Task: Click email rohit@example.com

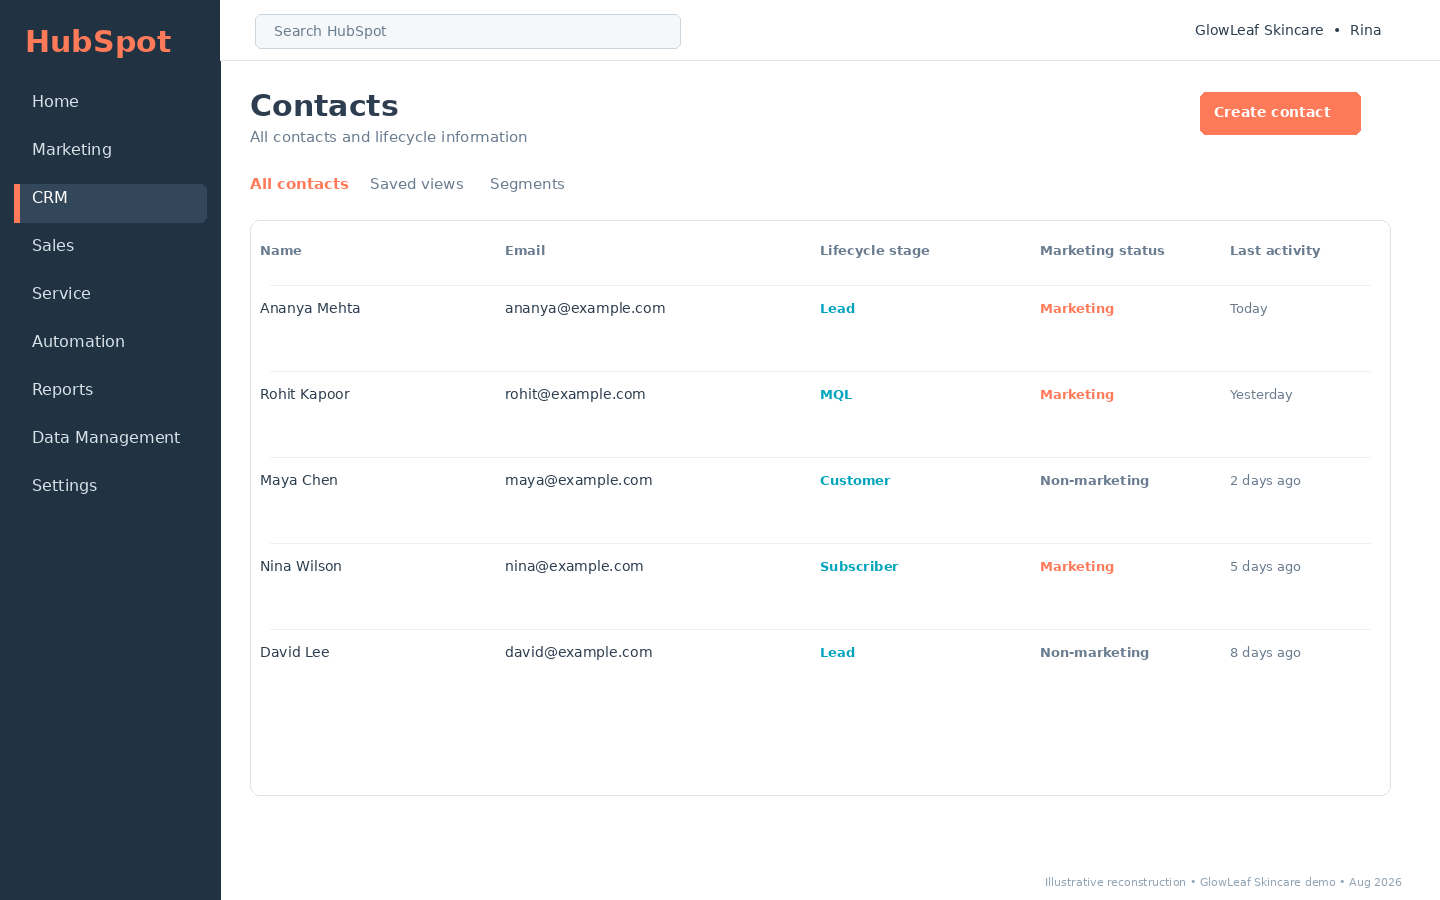Action: click(575, 395)
